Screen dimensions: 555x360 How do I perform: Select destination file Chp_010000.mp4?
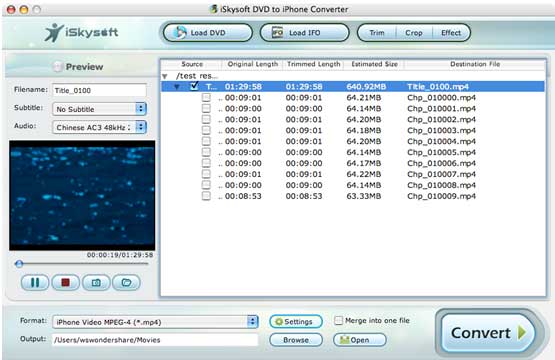(x=441, y=98)
